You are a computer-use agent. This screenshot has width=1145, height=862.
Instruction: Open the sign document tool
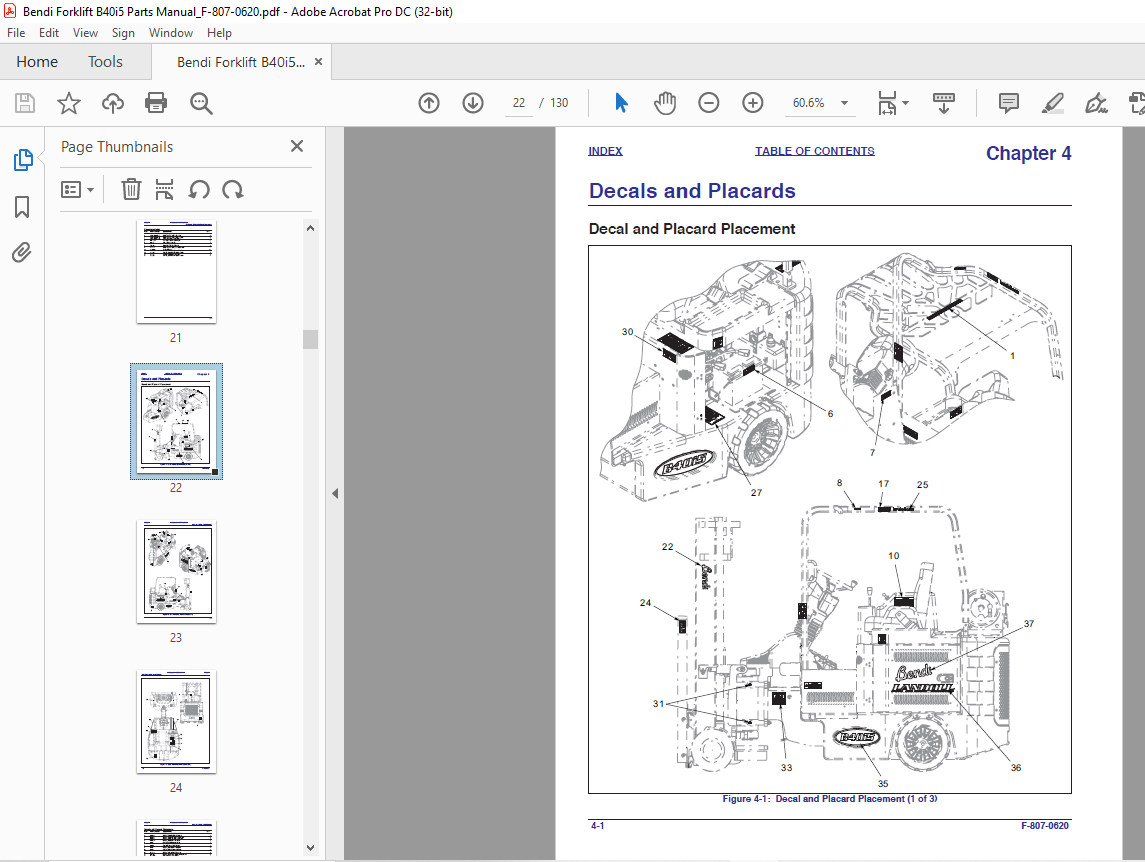(1096, 103)
